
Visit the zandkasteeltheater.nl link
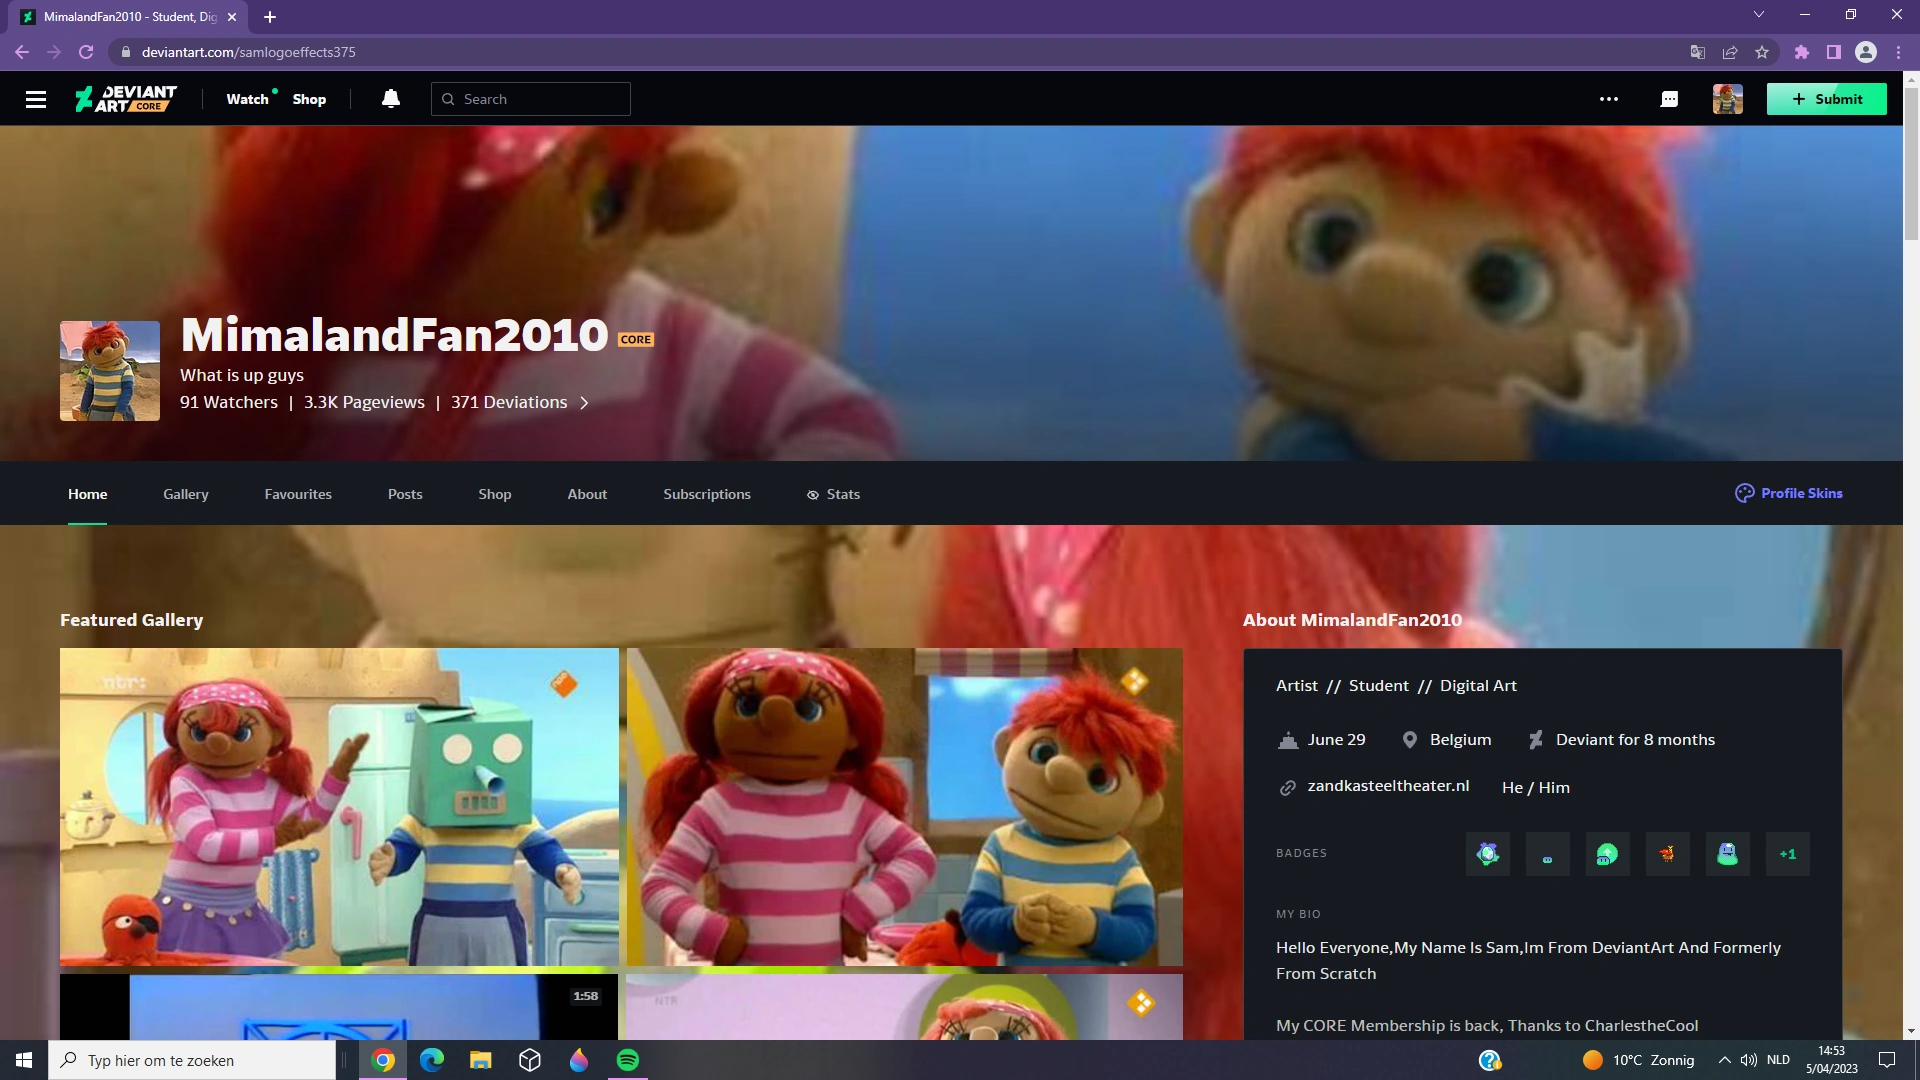pyautogui.click(x=1388, y=786)
